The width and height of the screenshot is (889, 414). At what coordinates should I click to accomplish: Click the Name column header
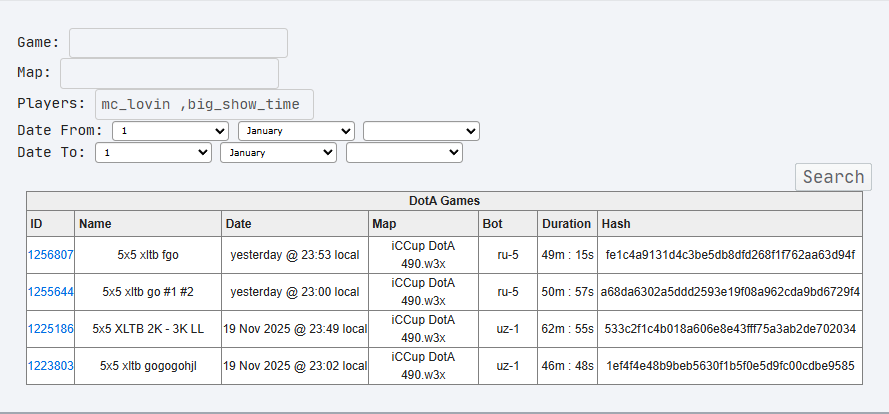click(95, 224)
